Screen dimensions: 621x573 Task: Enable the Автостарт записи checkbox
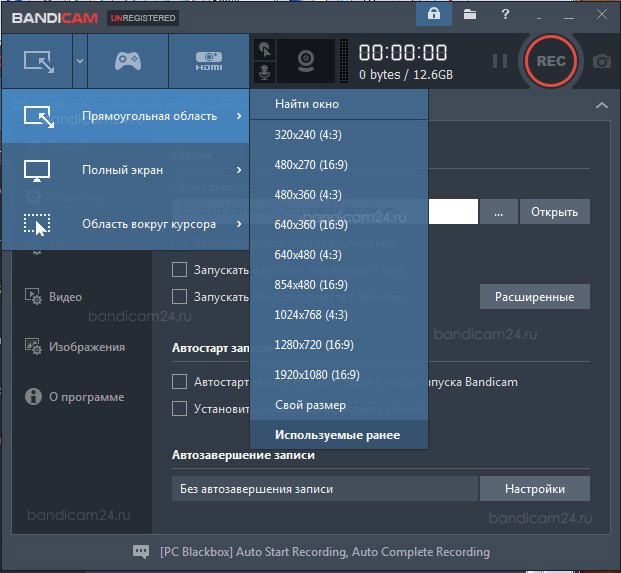click(x=179, y=382)
